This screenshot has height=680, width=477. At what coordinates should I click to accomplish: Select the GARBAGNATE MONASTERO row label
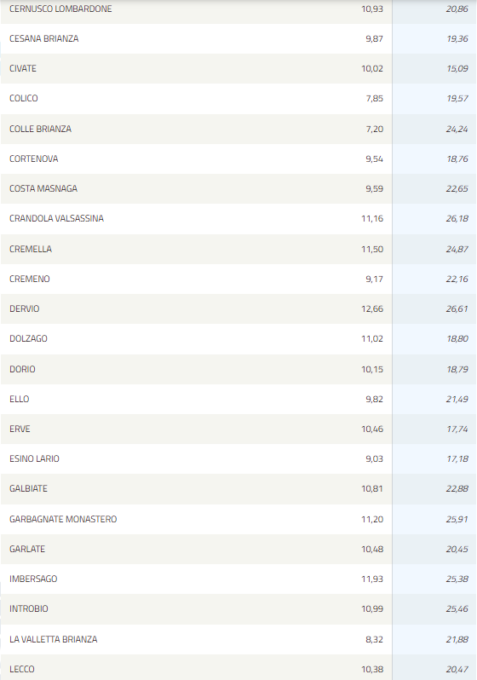point(63,519)
